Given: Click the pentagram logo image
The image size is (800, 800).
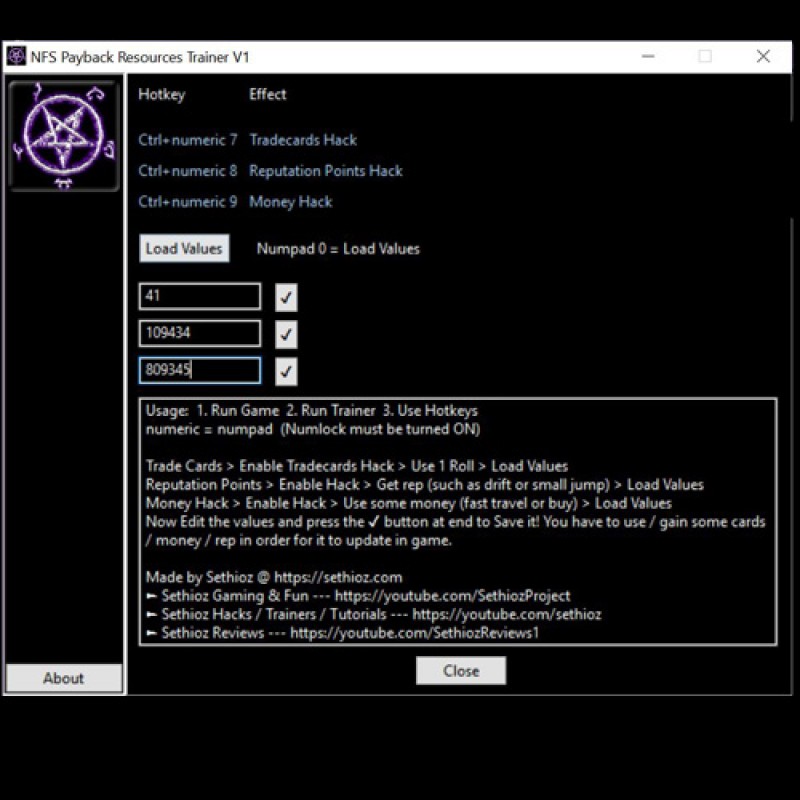Looking at the screenshot, I should [x=64, y=136].
